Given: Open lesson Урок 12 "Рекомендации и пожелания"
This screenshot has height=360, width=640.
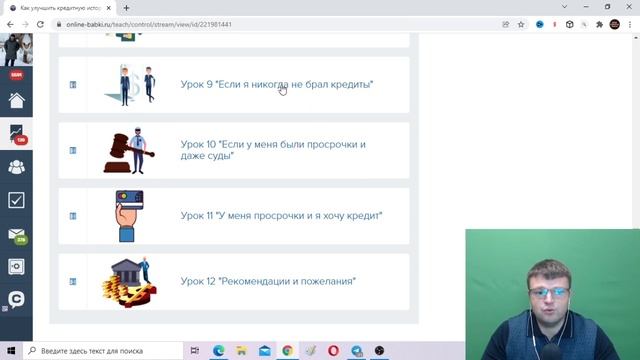Looking at the screenshot, I should click(268, 281).
